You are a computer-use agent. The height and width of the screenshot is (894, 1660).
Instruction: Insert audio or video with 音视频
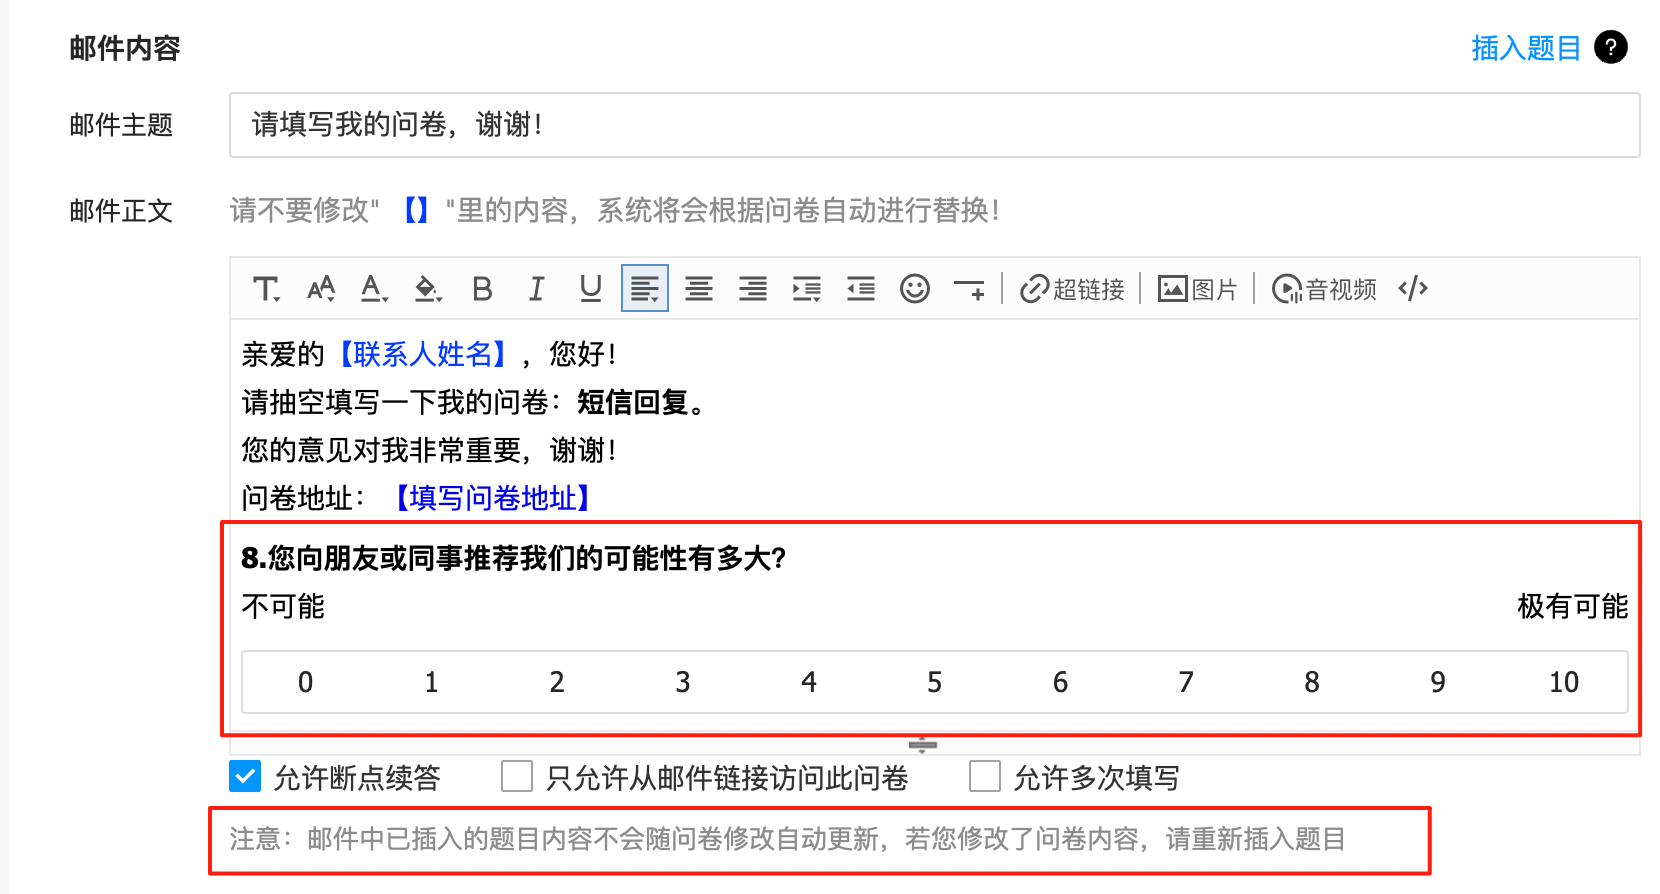[x=1324, y=289]
